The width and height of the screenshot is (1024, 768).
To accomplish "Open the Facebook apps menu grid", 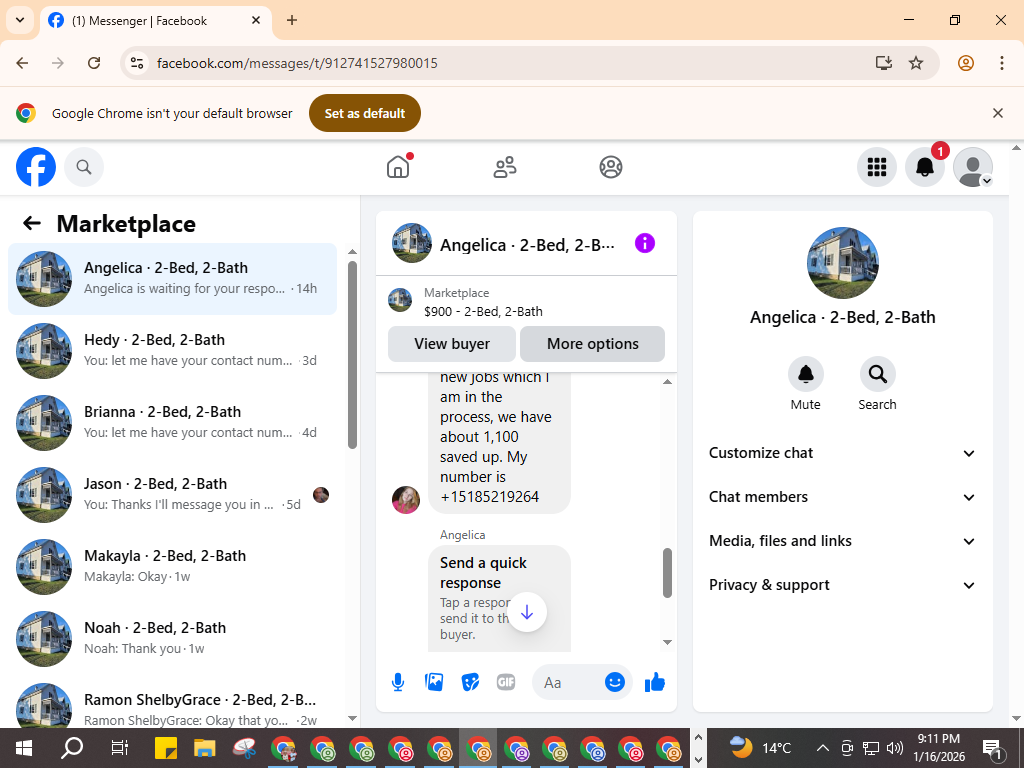I will (x=876, y=167).
